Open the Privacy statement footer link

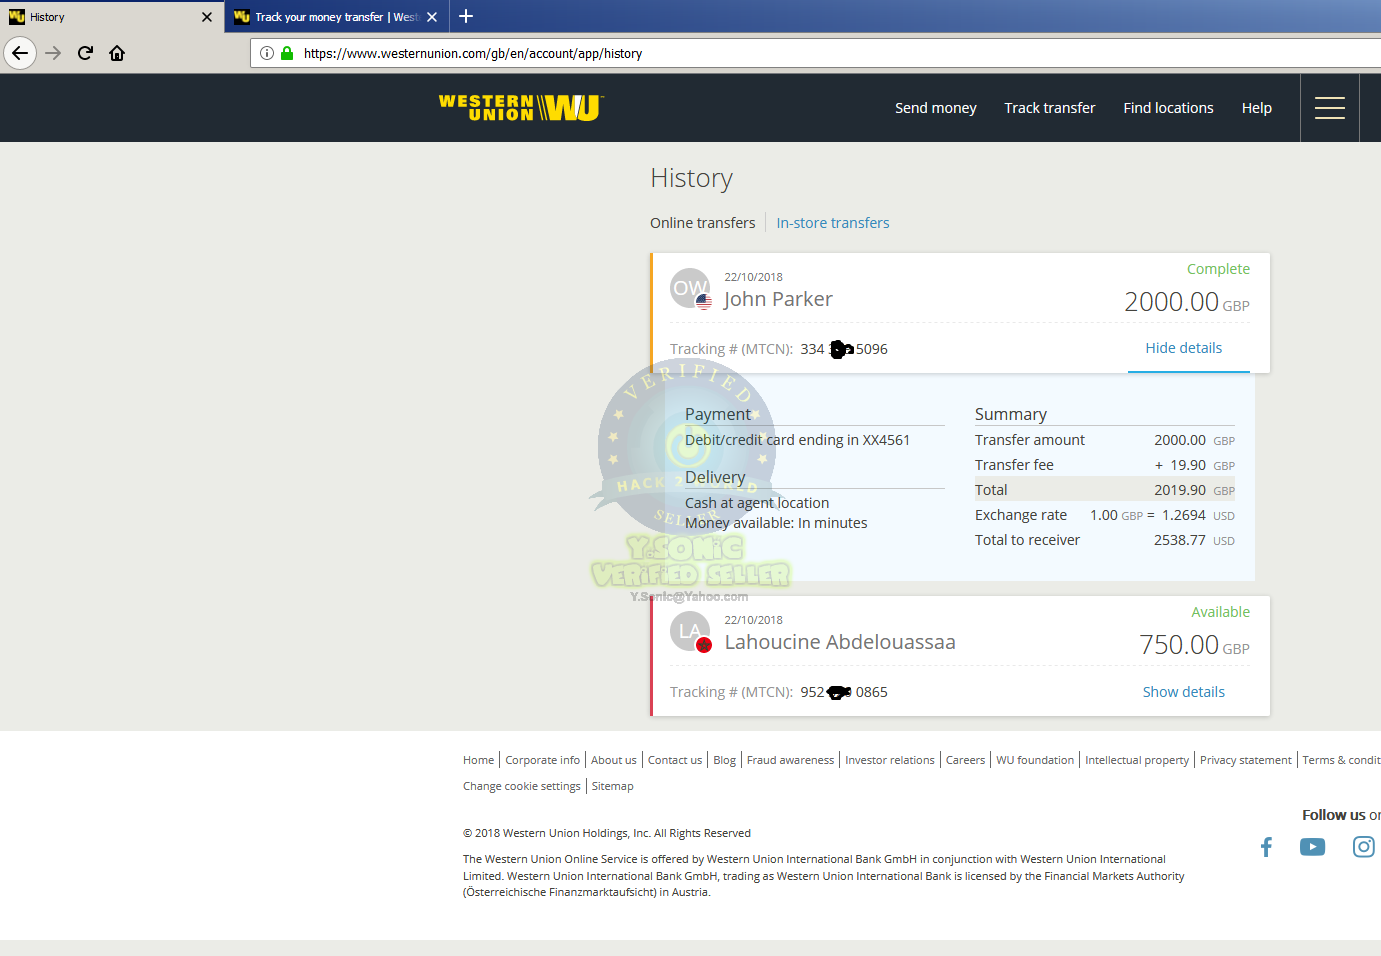pyautogui.click(x=1245, y=760)
